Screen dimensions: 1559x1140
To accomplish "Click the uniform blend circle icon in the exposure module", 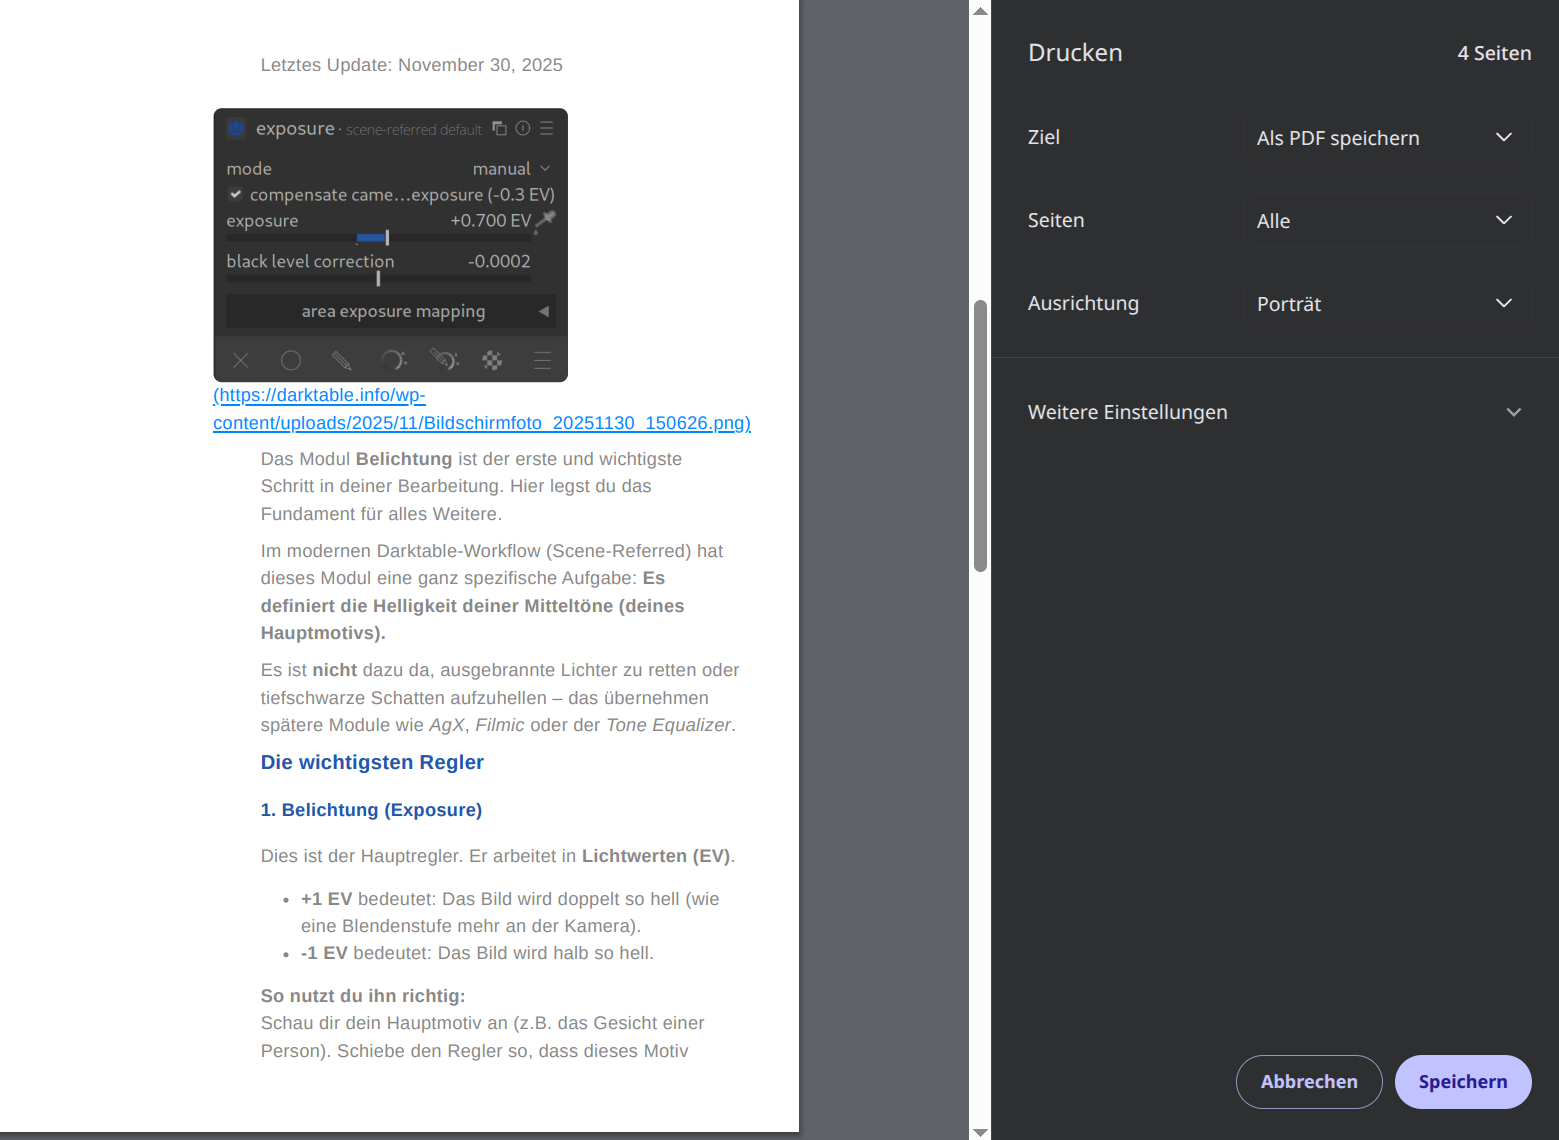I will pyautogui.click(x=291, y=360).
